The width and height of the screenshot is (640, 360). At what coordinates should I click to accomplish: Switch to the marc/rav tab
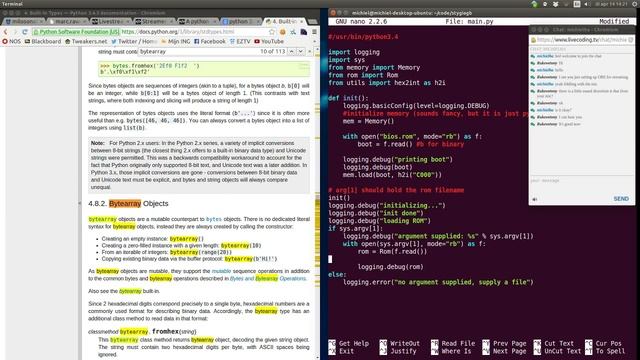tap(68, 21)
